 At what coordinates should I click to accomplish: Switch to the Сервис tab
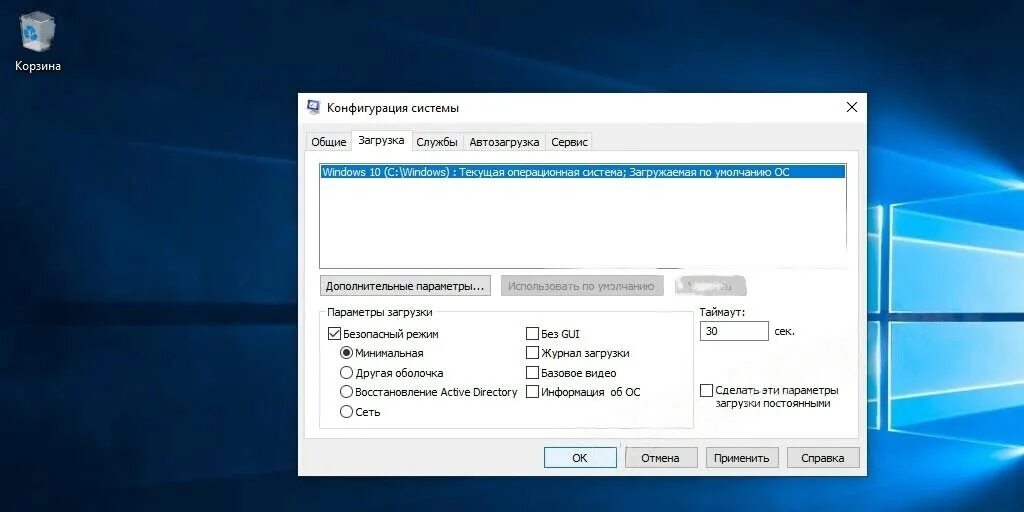pos(569,142)
